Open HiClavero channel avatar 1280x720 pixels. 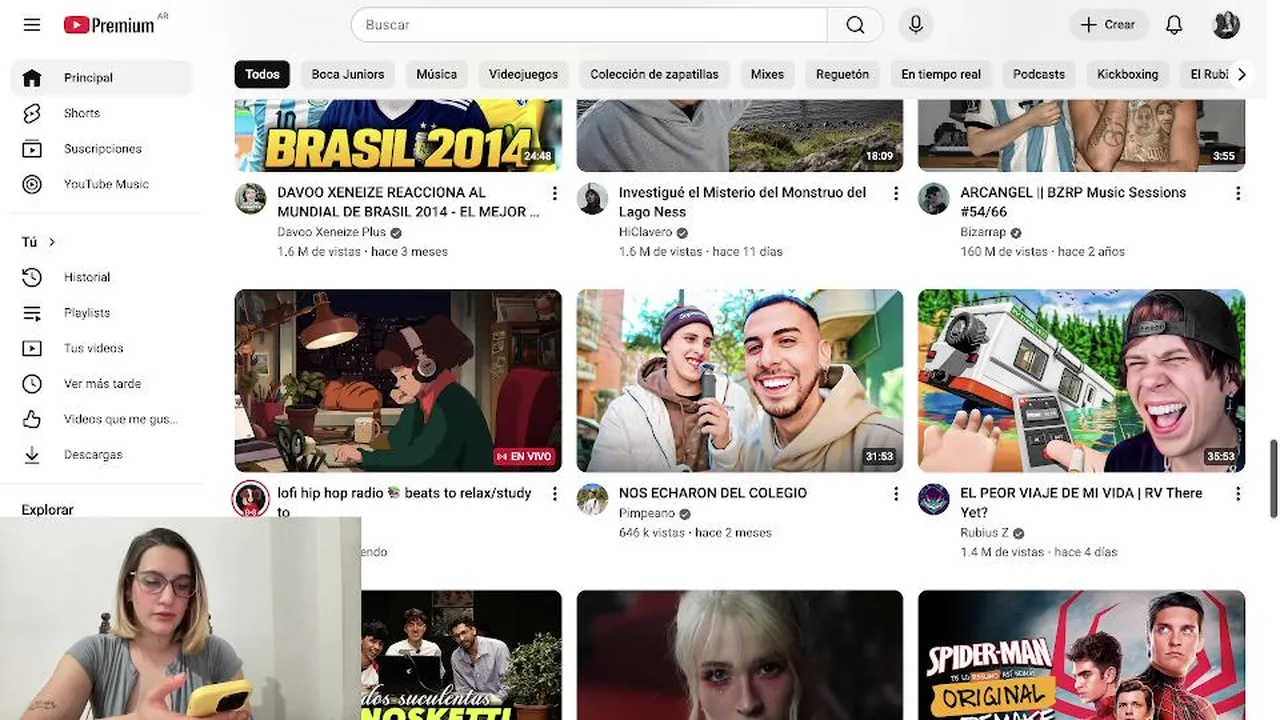(593, 199)
